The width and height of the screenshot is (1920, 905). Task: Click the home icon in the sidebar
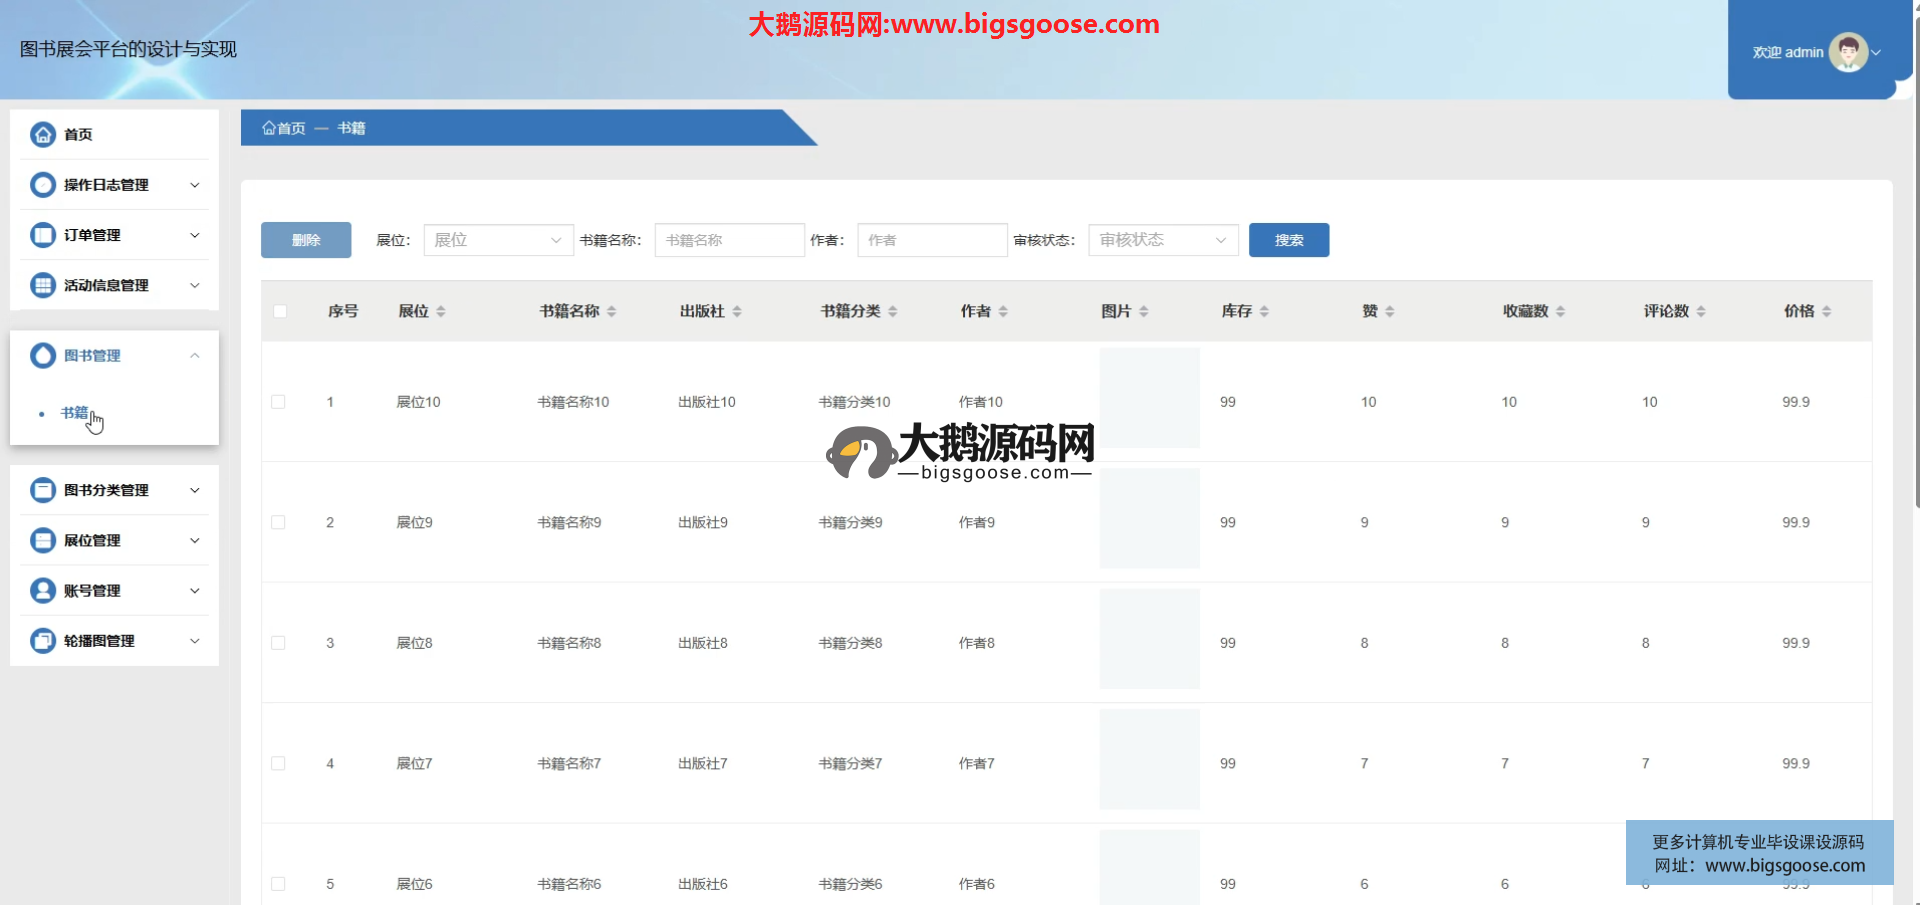(x=43, y=134)
